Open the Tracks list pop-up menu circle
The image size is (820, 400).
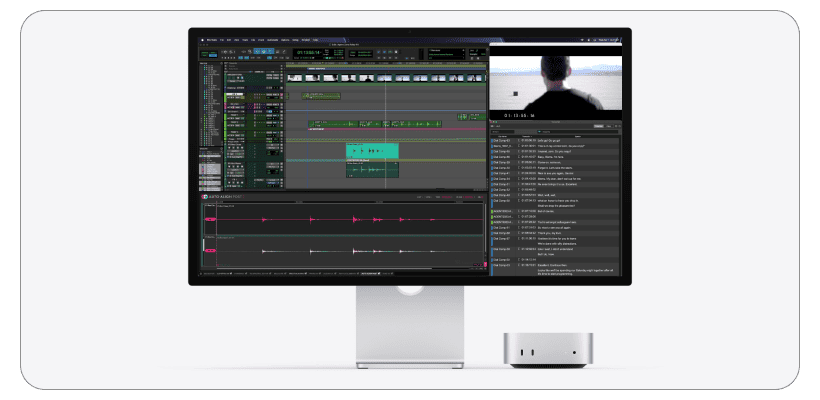221,63
